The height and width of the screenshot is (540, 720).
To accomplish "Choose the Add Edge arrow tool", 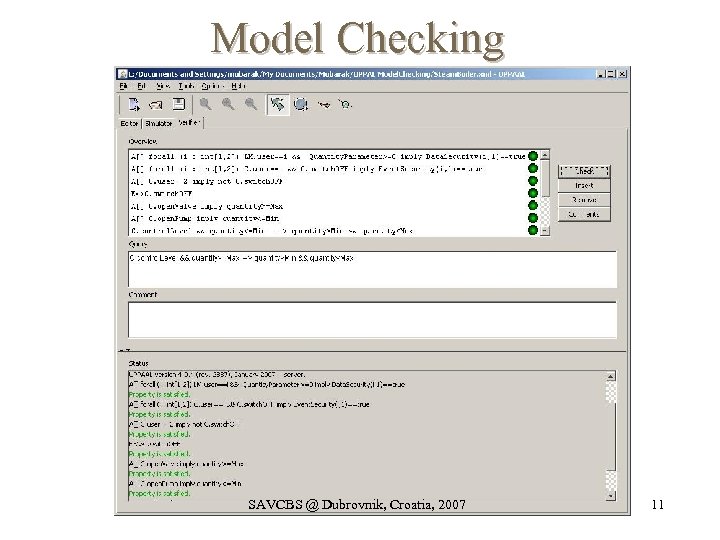I will click(x=324, y=105).
